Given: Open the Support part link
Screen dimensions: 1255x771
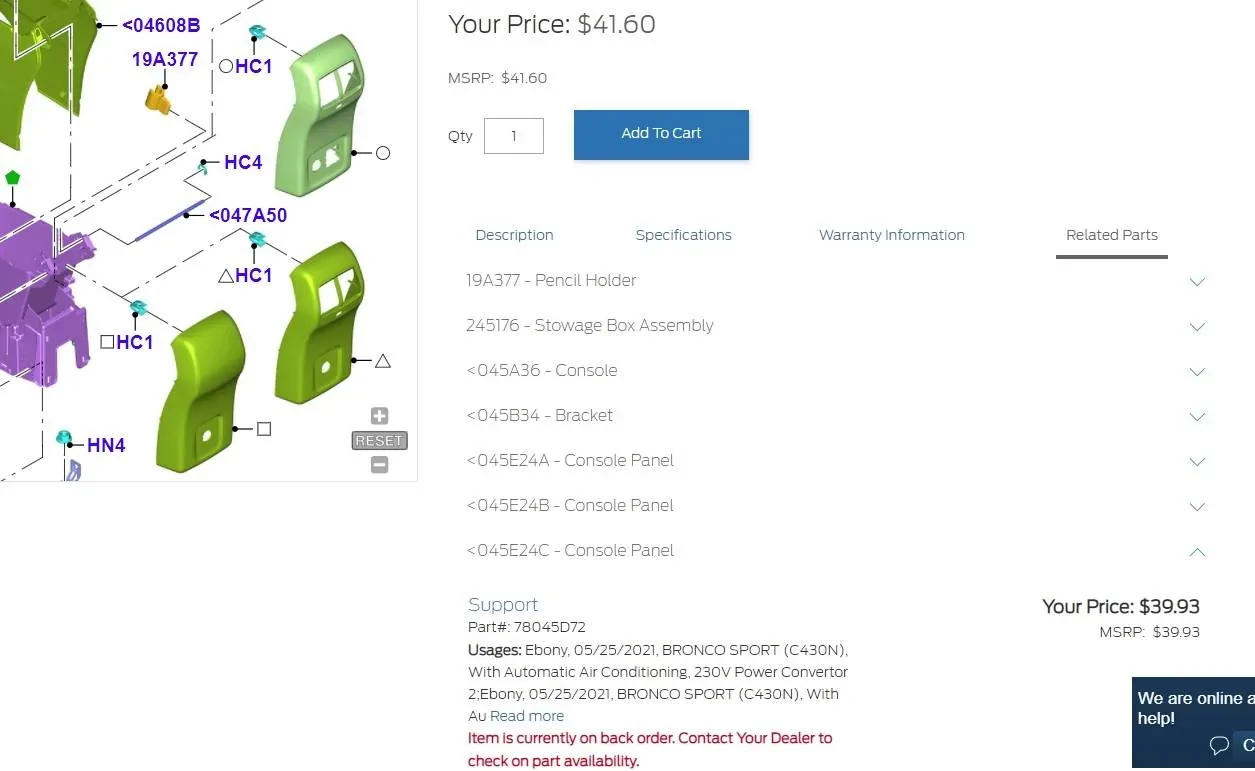Looking at the screenshot, I should click(503, 605).
